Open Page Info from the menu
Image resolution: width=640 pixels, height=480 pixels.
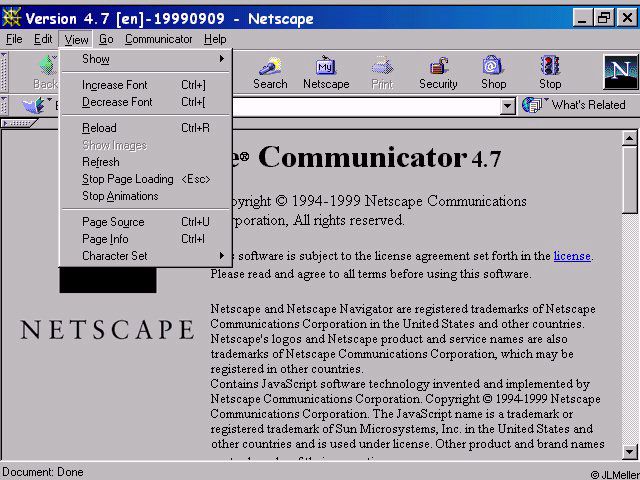tap(147, 239)
